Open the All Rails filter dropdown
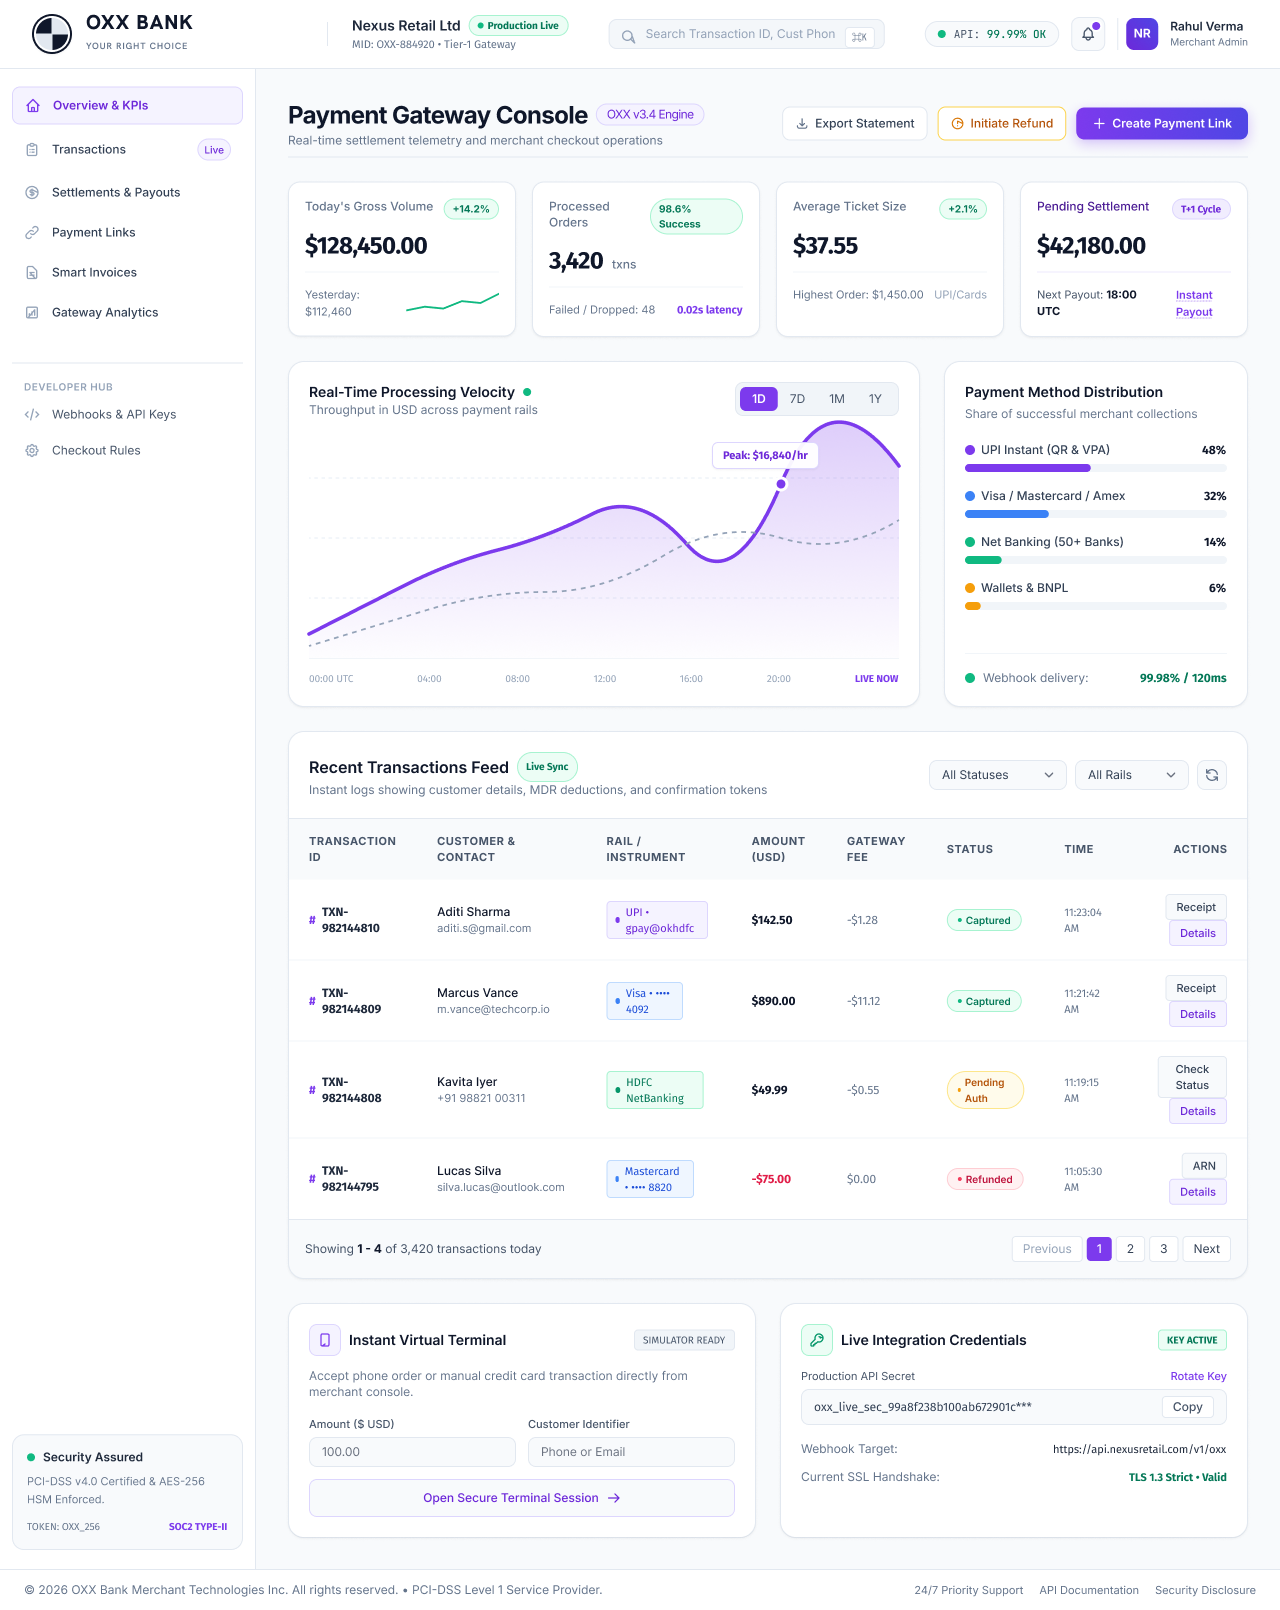1280x1610 pixels. [x=1132, y=775]
